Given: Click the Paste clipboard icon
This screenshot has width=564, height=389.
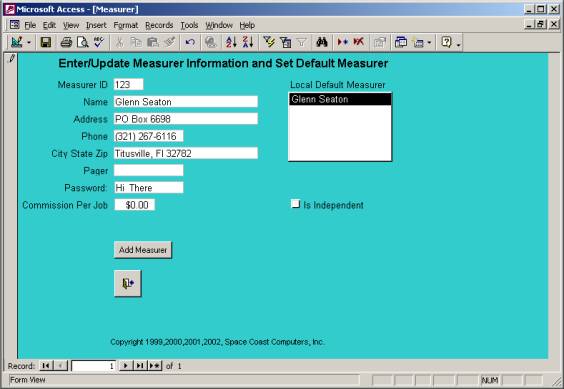Looking at the screenshot, I should pos(153,42).
